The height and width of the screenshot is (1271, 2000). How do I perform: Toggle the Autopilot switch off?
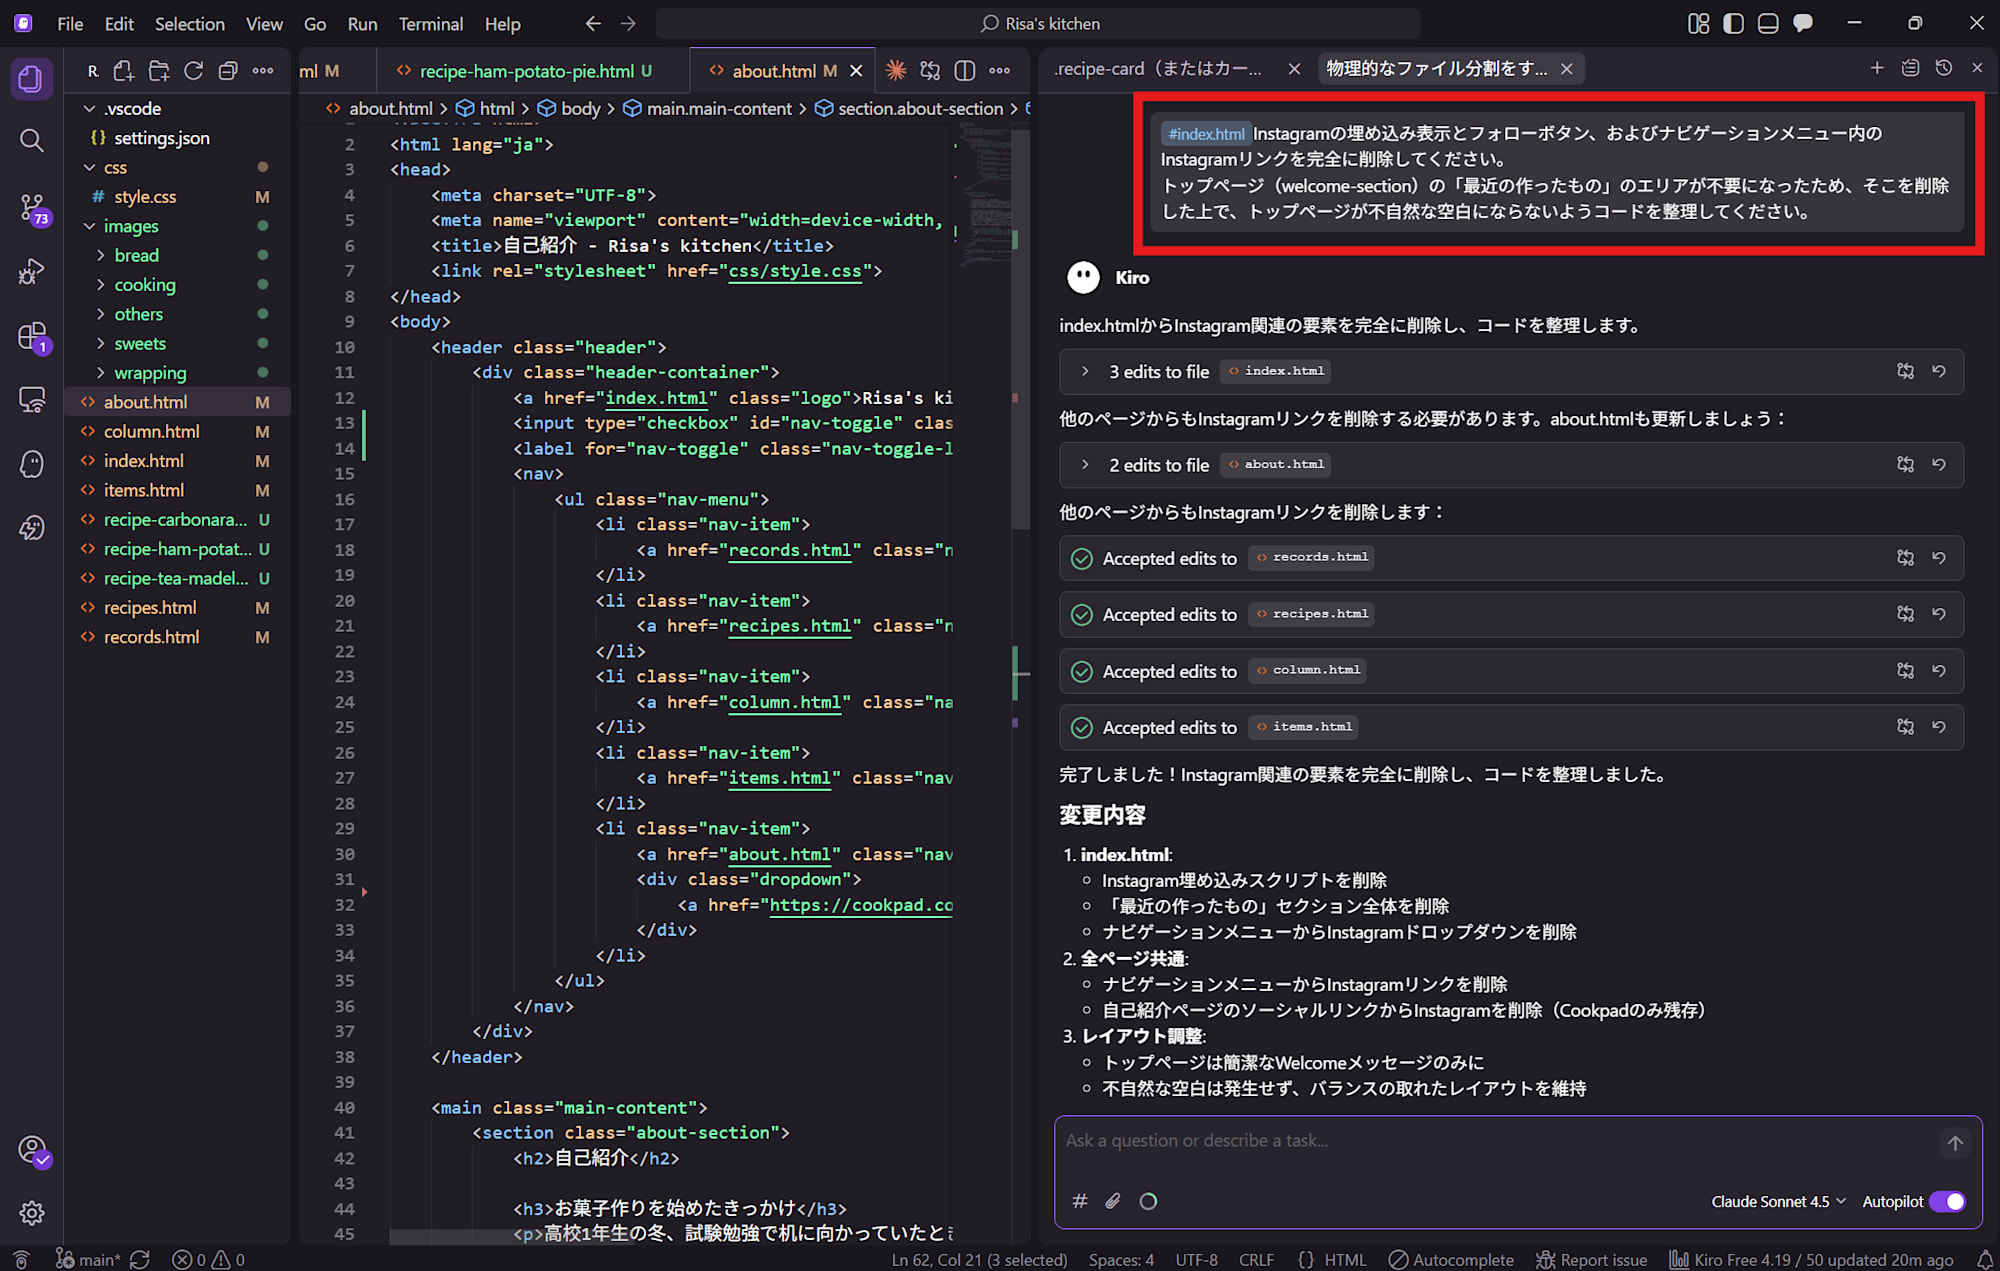point(1946,1201)
